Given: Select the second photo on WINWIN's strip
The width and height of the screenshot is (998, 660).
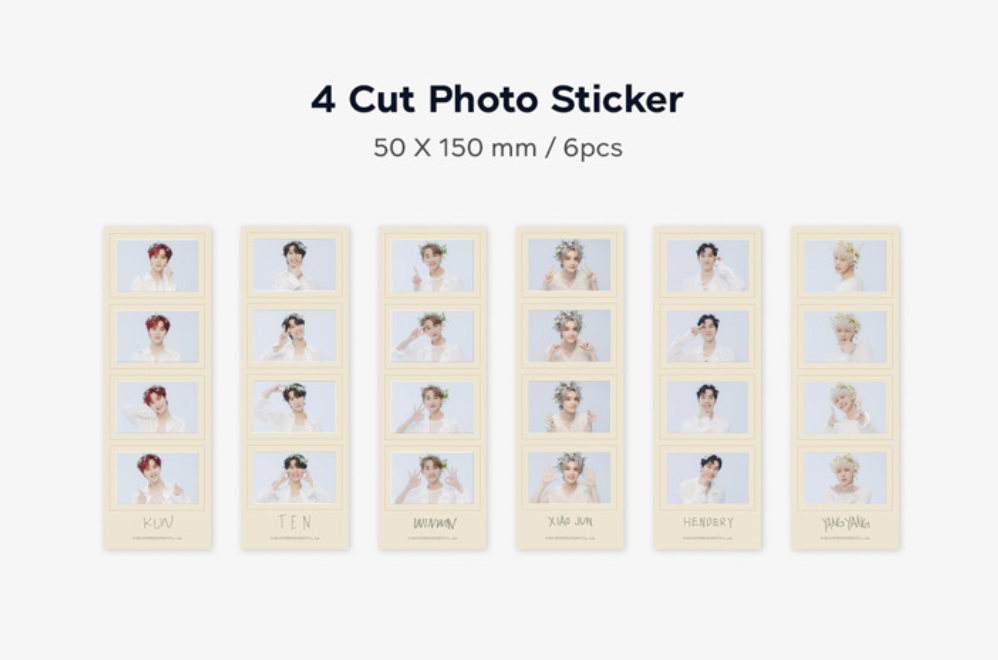Looking at the screenshot, I should coord(433,336).
